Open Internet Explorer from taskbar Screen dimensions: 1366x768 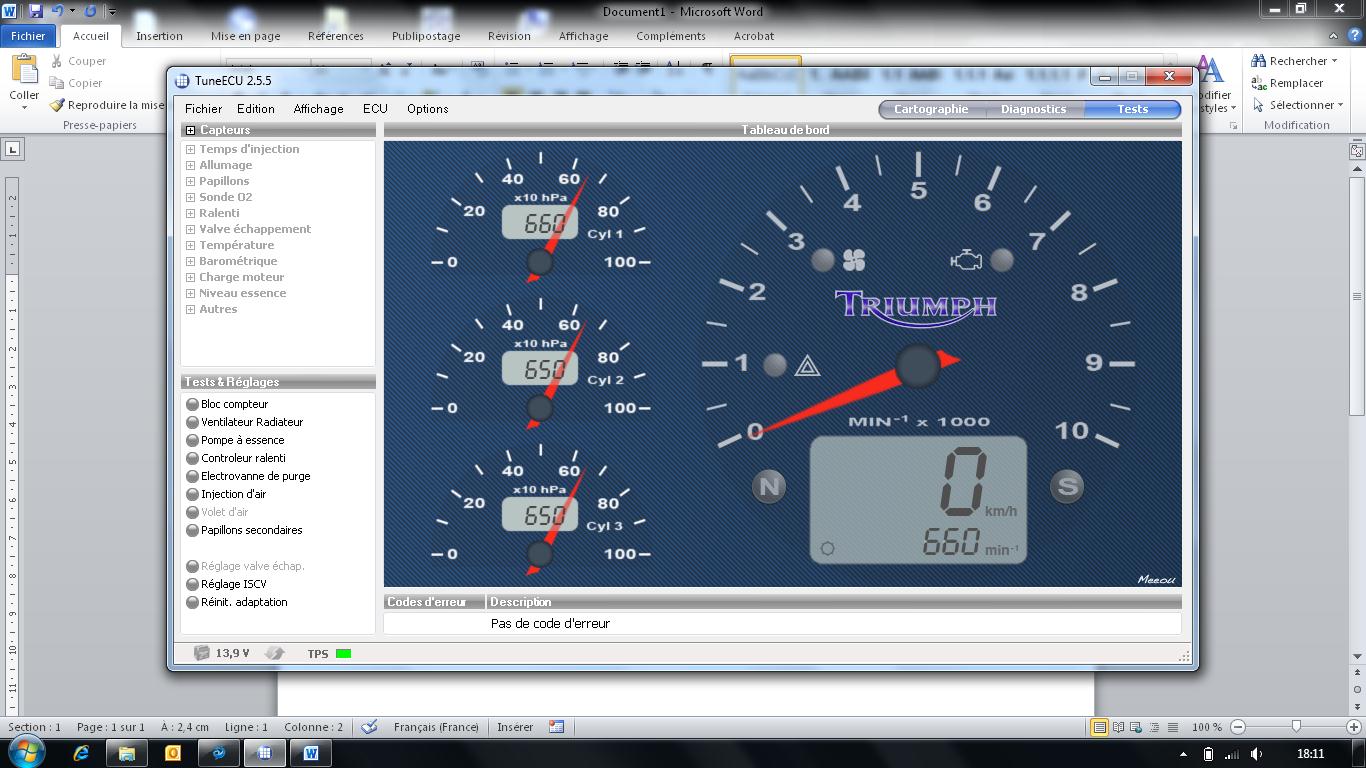[82, 753]
